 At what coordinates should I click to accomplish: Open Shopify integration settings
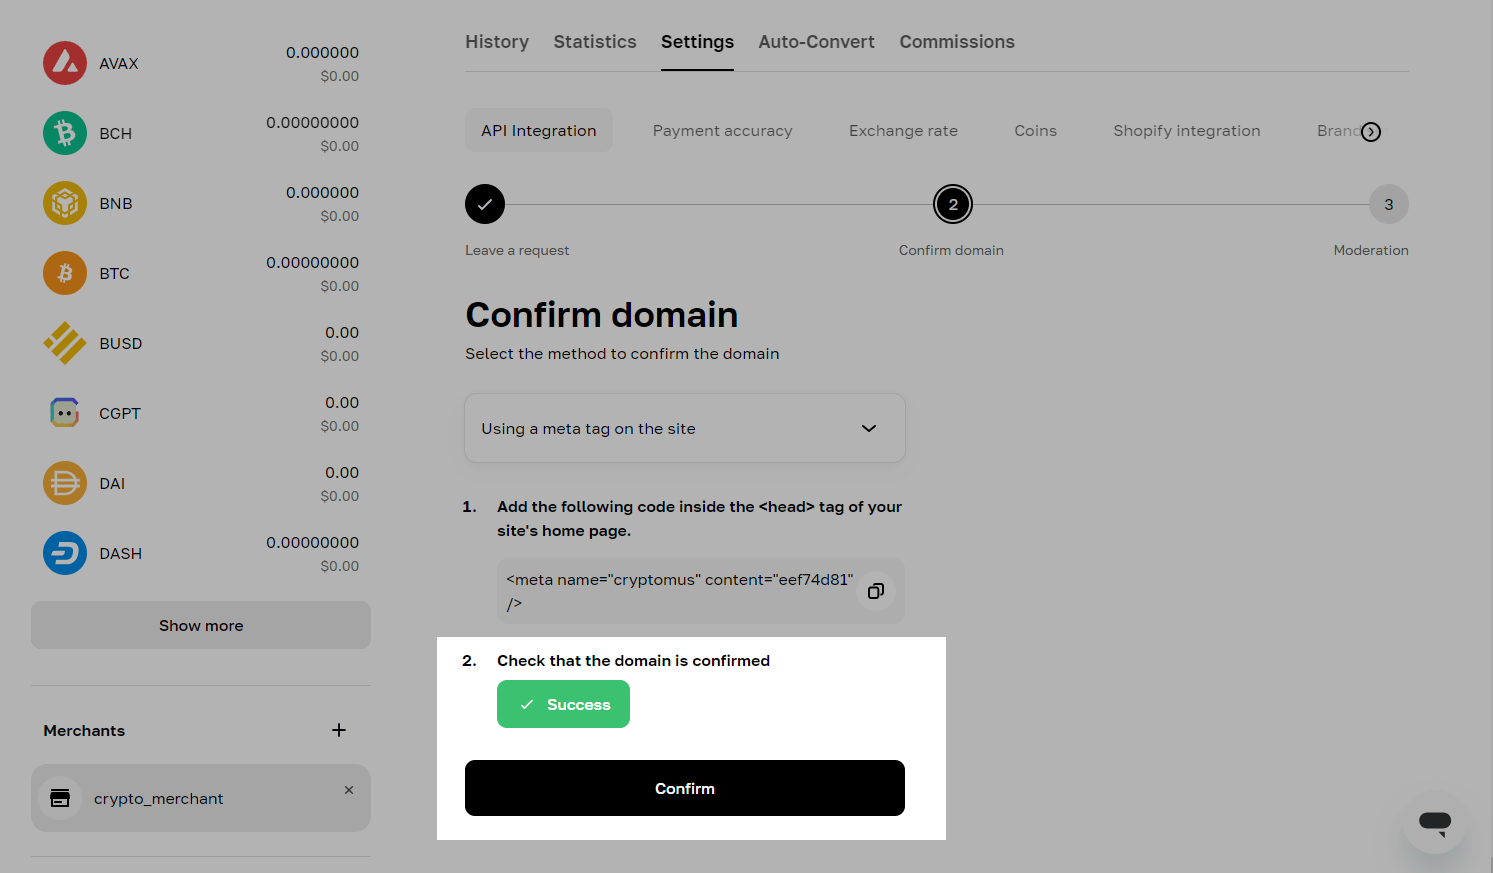pyautogui.click(x=1186, y=131)
